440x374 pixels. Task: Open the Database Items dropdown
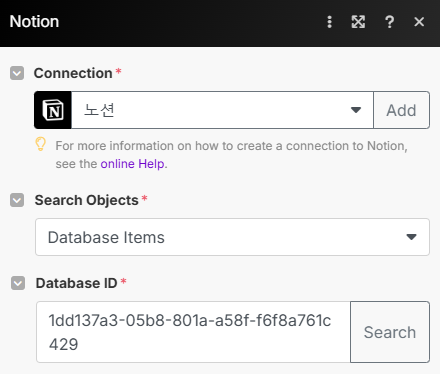point(232,237)
